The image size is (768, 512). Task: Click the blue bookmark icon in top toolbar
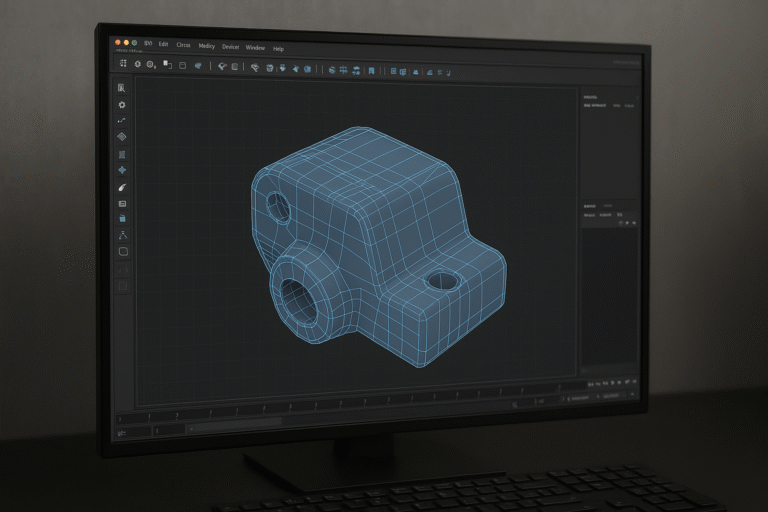click(371, 71)
